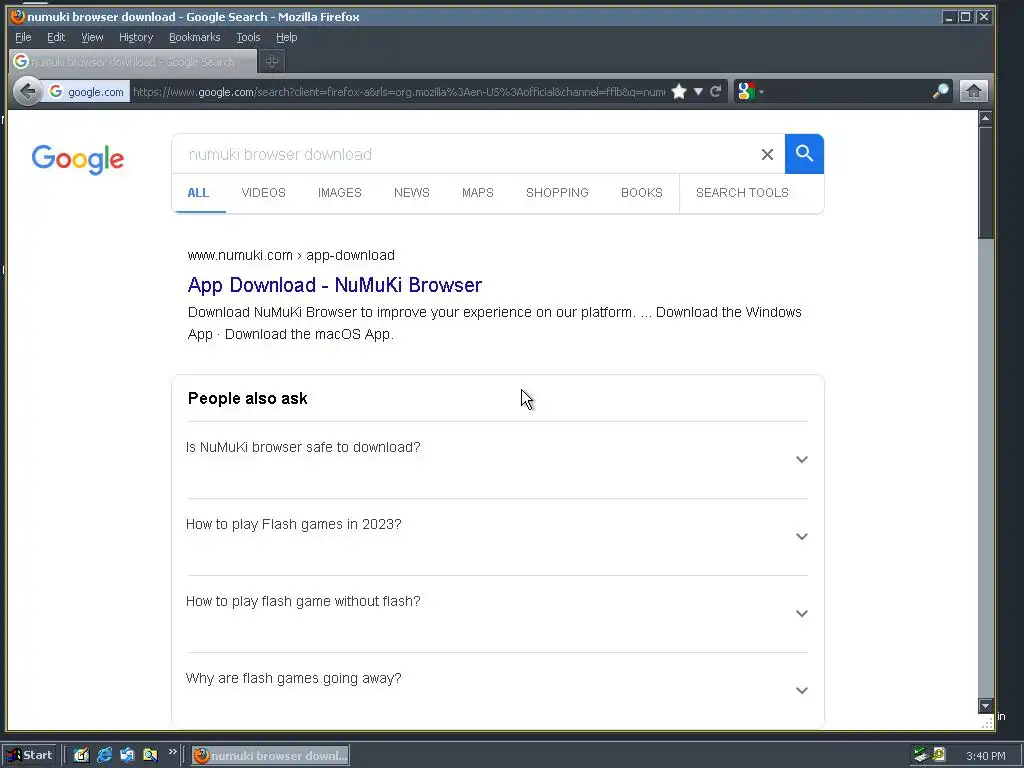Click the blue Google search button
The image size is (1024, 768).
pyautogui.click(x=804, y=154)
